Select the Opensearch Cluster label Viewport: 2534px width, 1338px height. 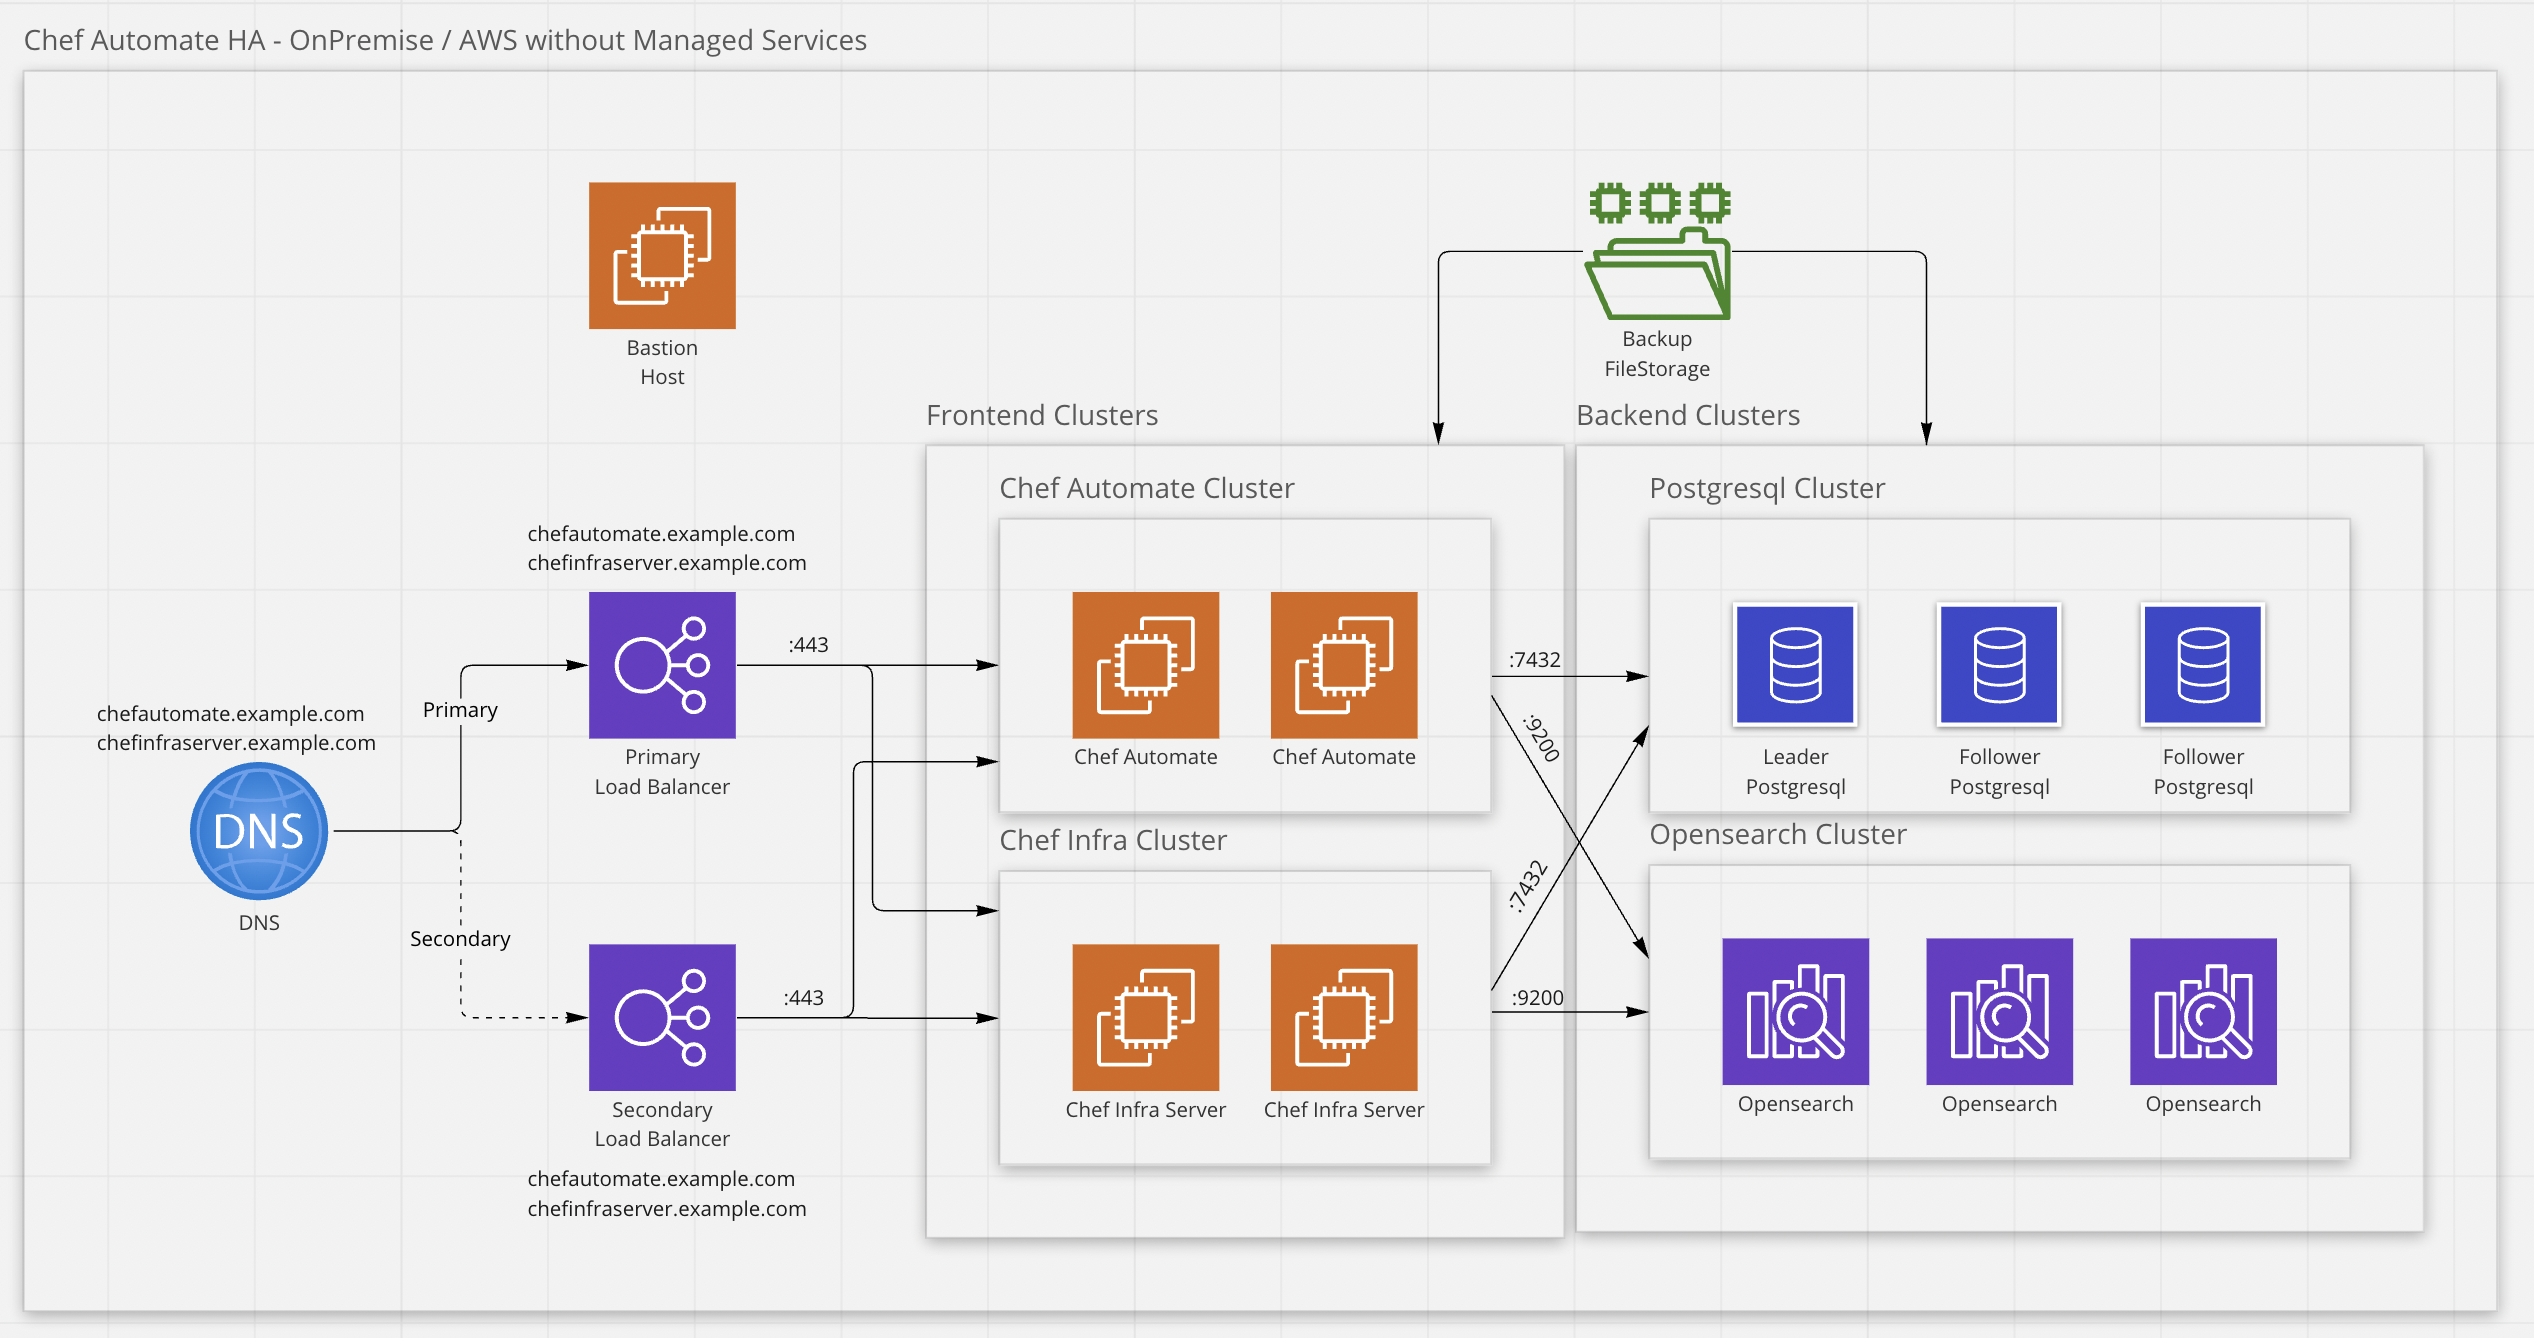[x=1778, y=834]
